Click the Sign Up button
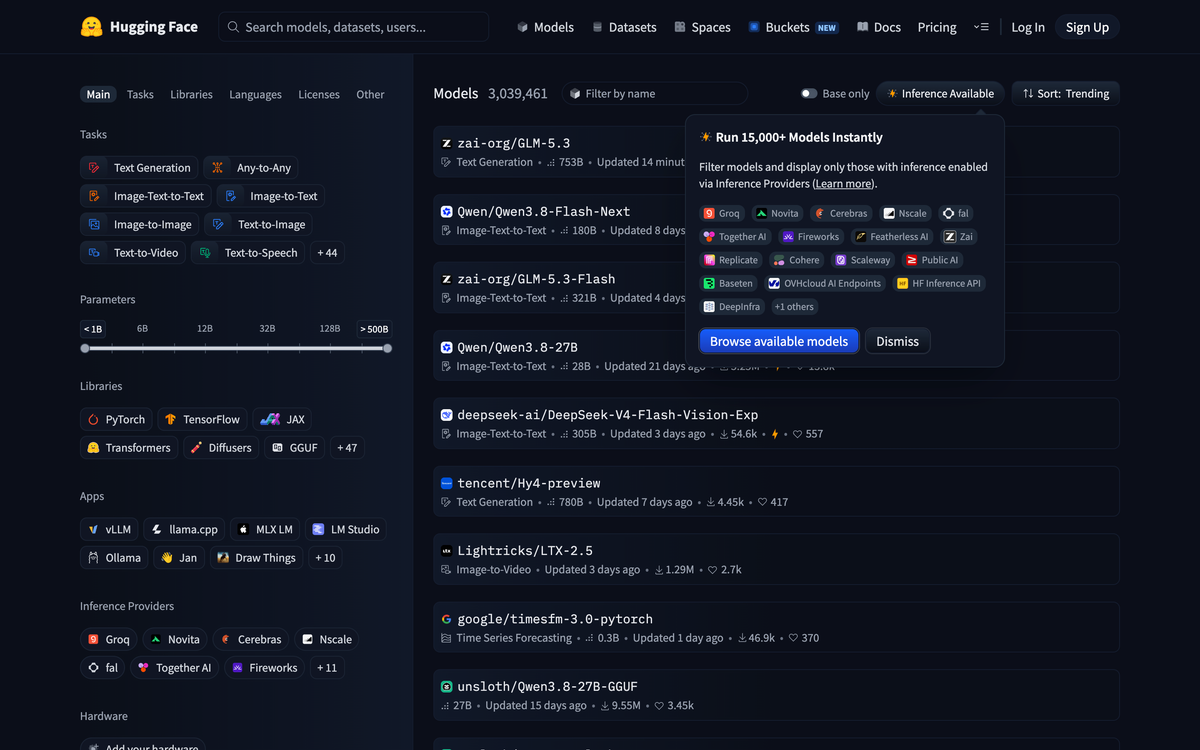Screen dimensions: 1200x750 [1087, 27]
